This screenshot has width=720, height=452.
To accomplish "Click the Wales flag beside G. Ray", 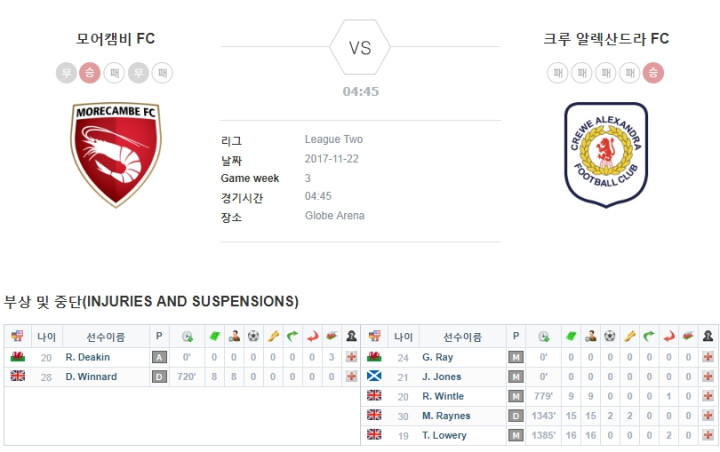I will 374,356.
